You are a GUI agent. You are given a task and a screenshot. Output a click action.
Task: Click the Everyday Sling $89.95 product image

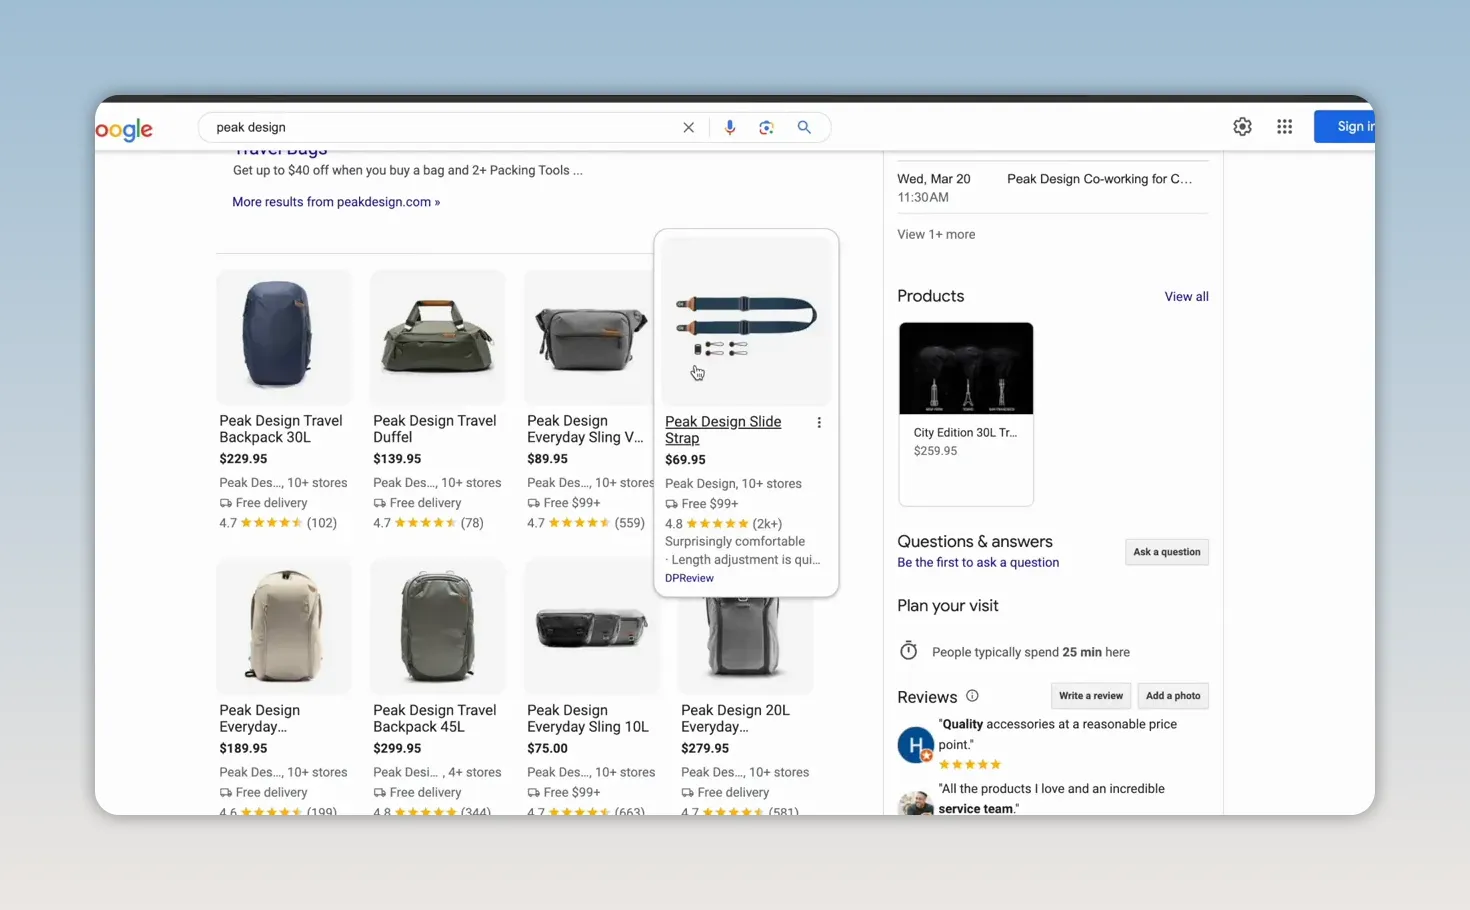click(590, 337)
